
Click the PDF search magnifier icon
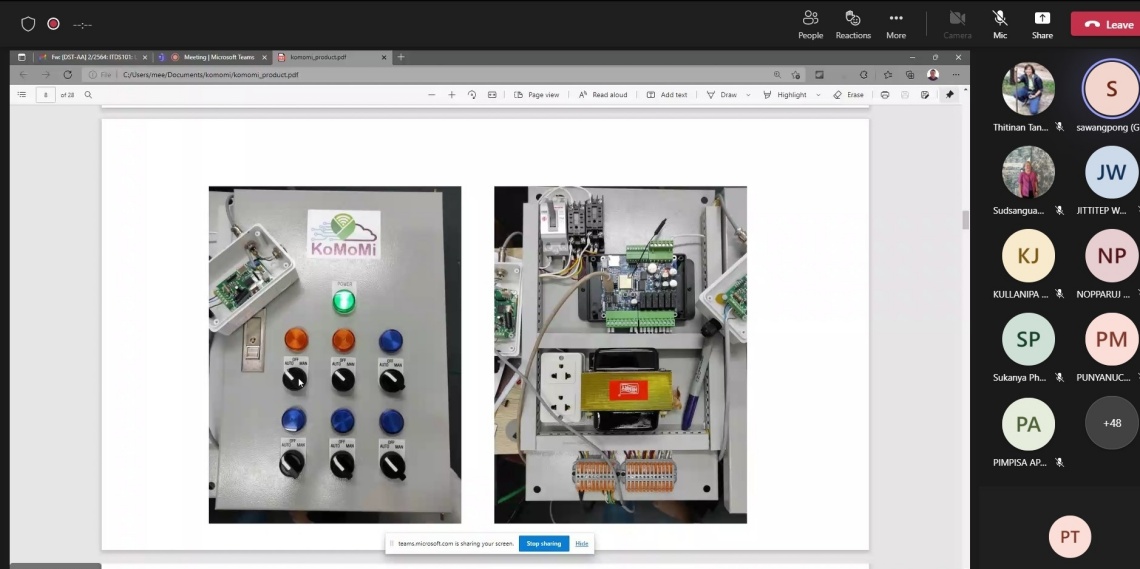click(88, 95)
